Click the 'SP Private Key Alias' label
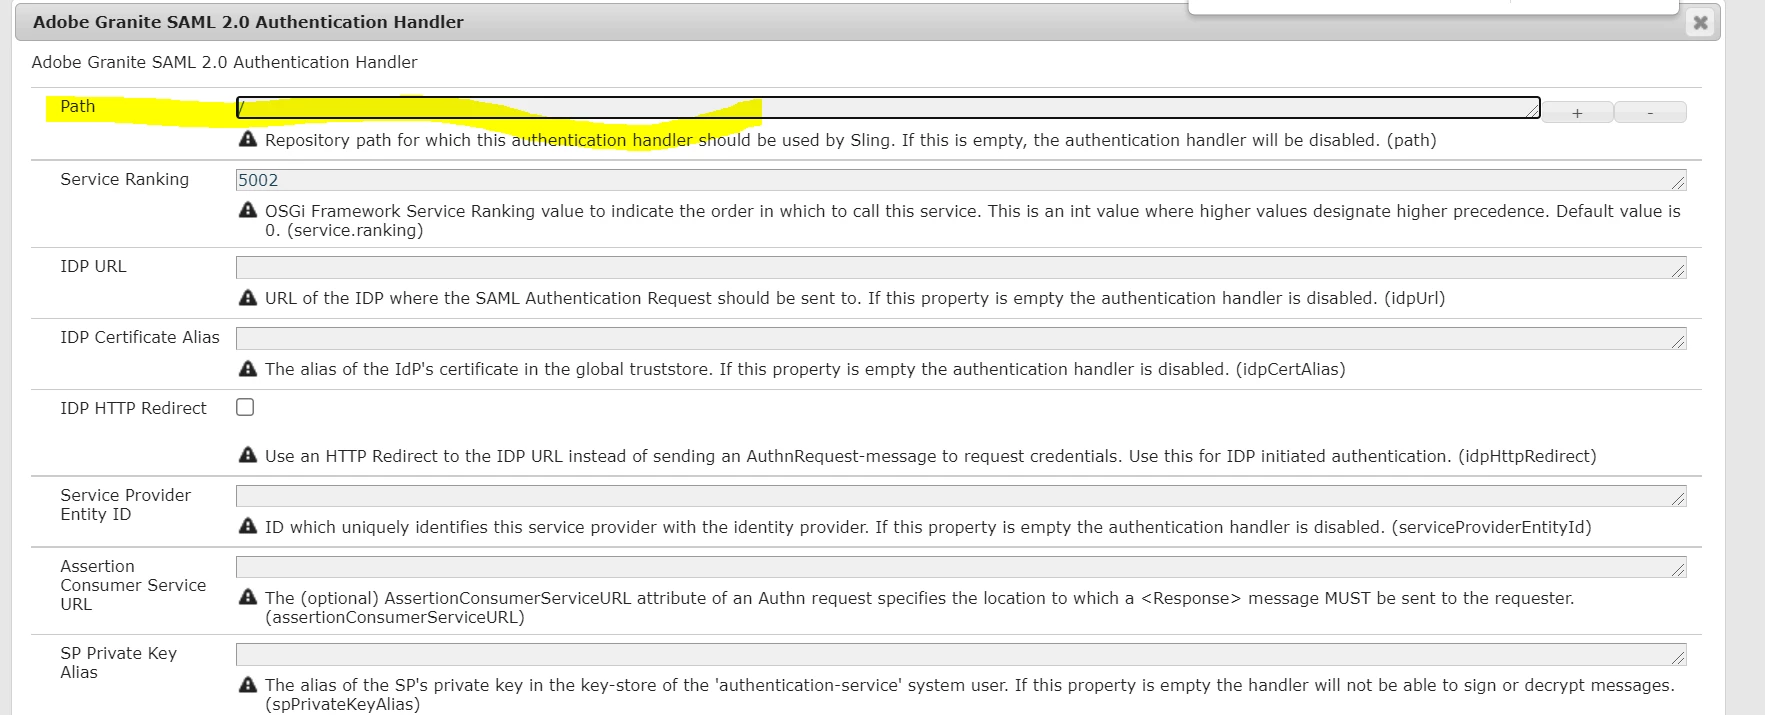Screen dimensions: 1765x715 pos(118,662)
